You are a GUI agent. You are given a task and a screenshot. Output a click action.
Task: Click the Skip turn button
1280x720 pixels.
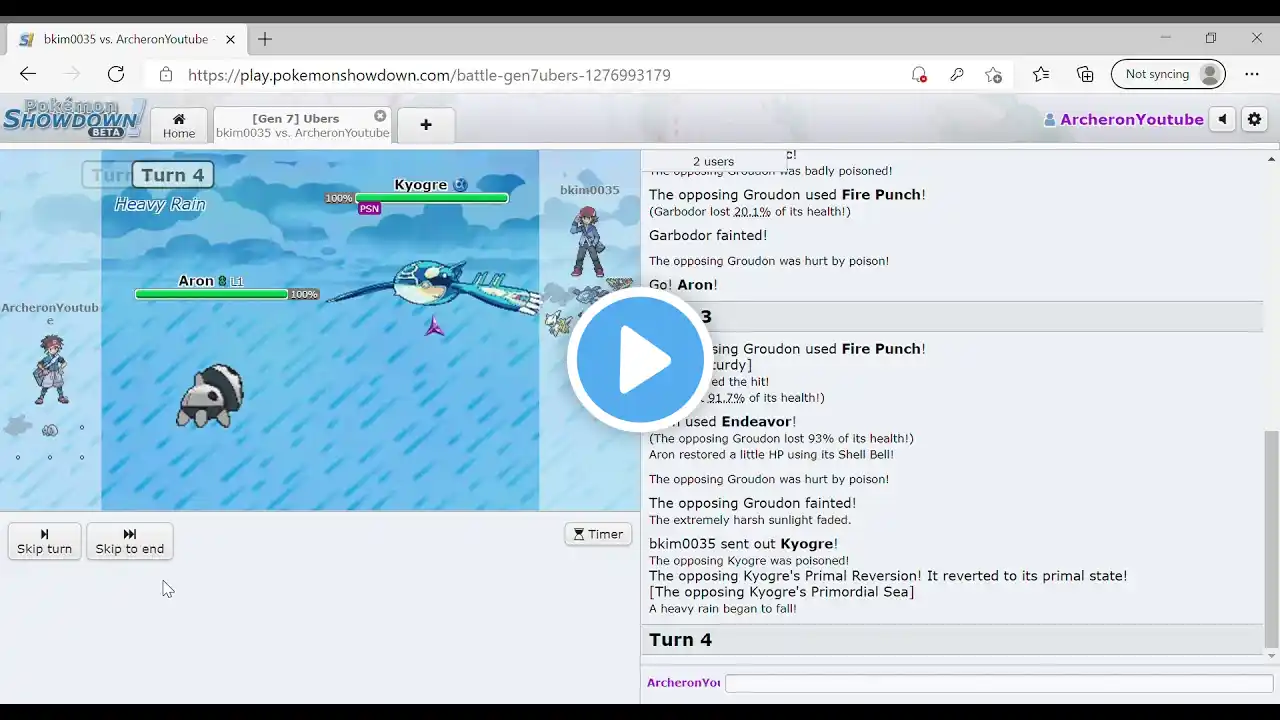click(45, 541)
